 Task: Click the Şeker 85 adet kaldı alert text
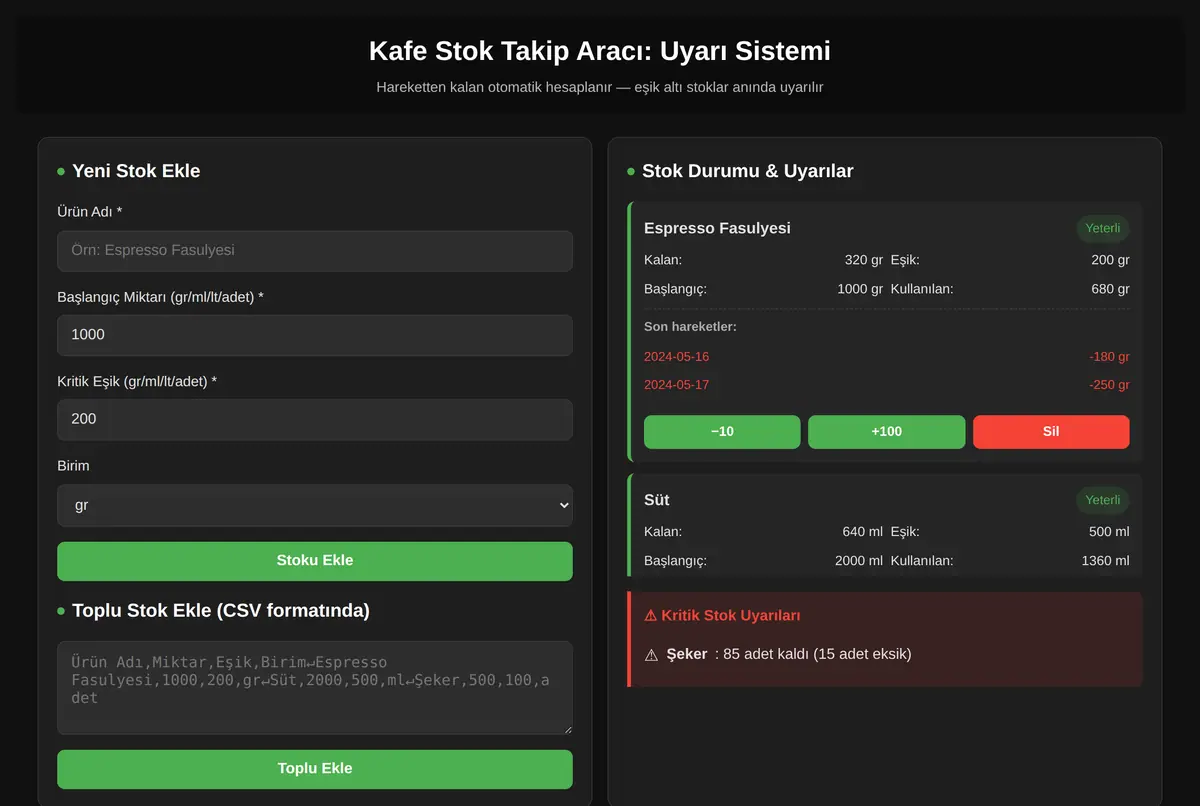click(x=789, y=654)
